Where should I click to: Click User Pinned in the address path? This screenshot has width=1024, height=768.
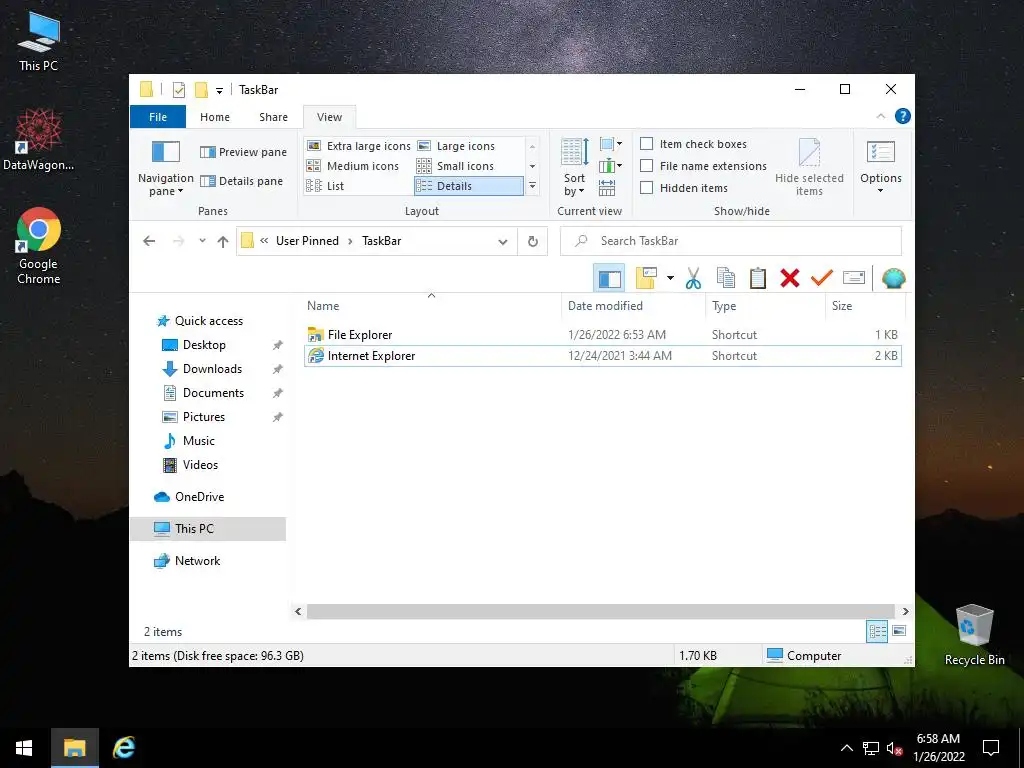point(307,241)
